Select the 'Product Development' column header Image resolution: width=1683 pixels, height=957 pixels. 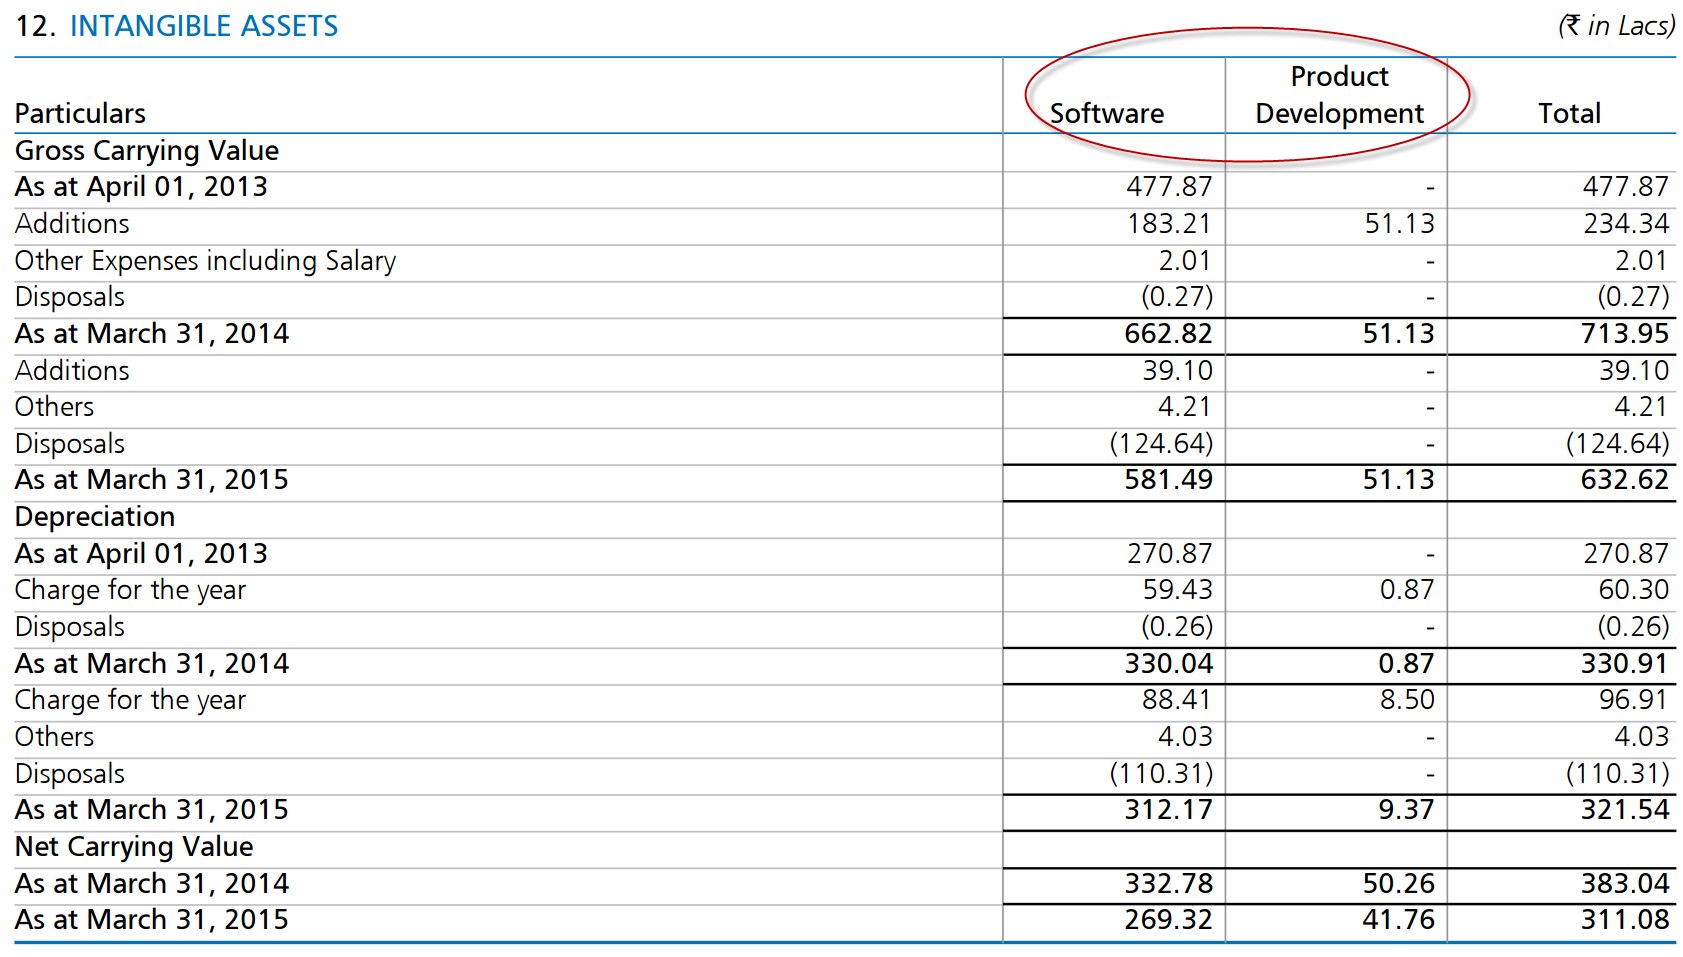[x=1339, y=95]
